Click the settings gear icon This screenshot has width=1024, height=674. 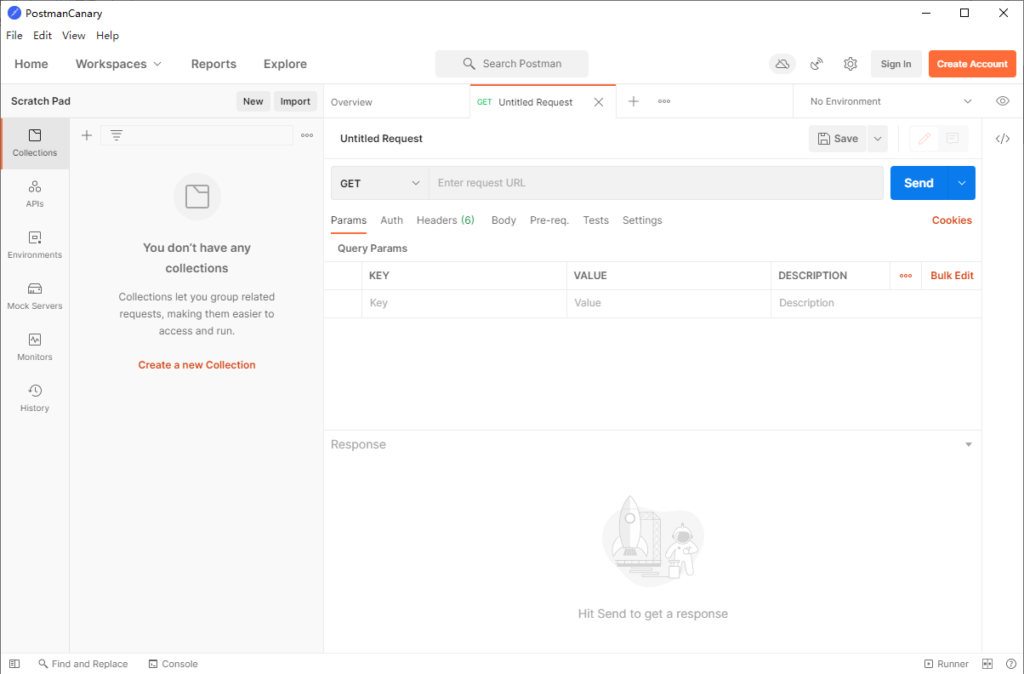[x=850, y=64]
